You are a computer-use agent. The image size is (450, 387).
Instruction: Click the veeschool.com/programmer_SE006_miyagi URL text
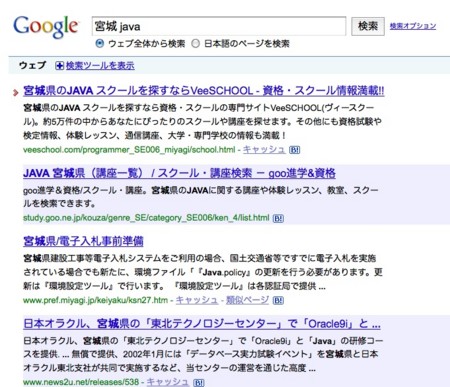[129, 150]
